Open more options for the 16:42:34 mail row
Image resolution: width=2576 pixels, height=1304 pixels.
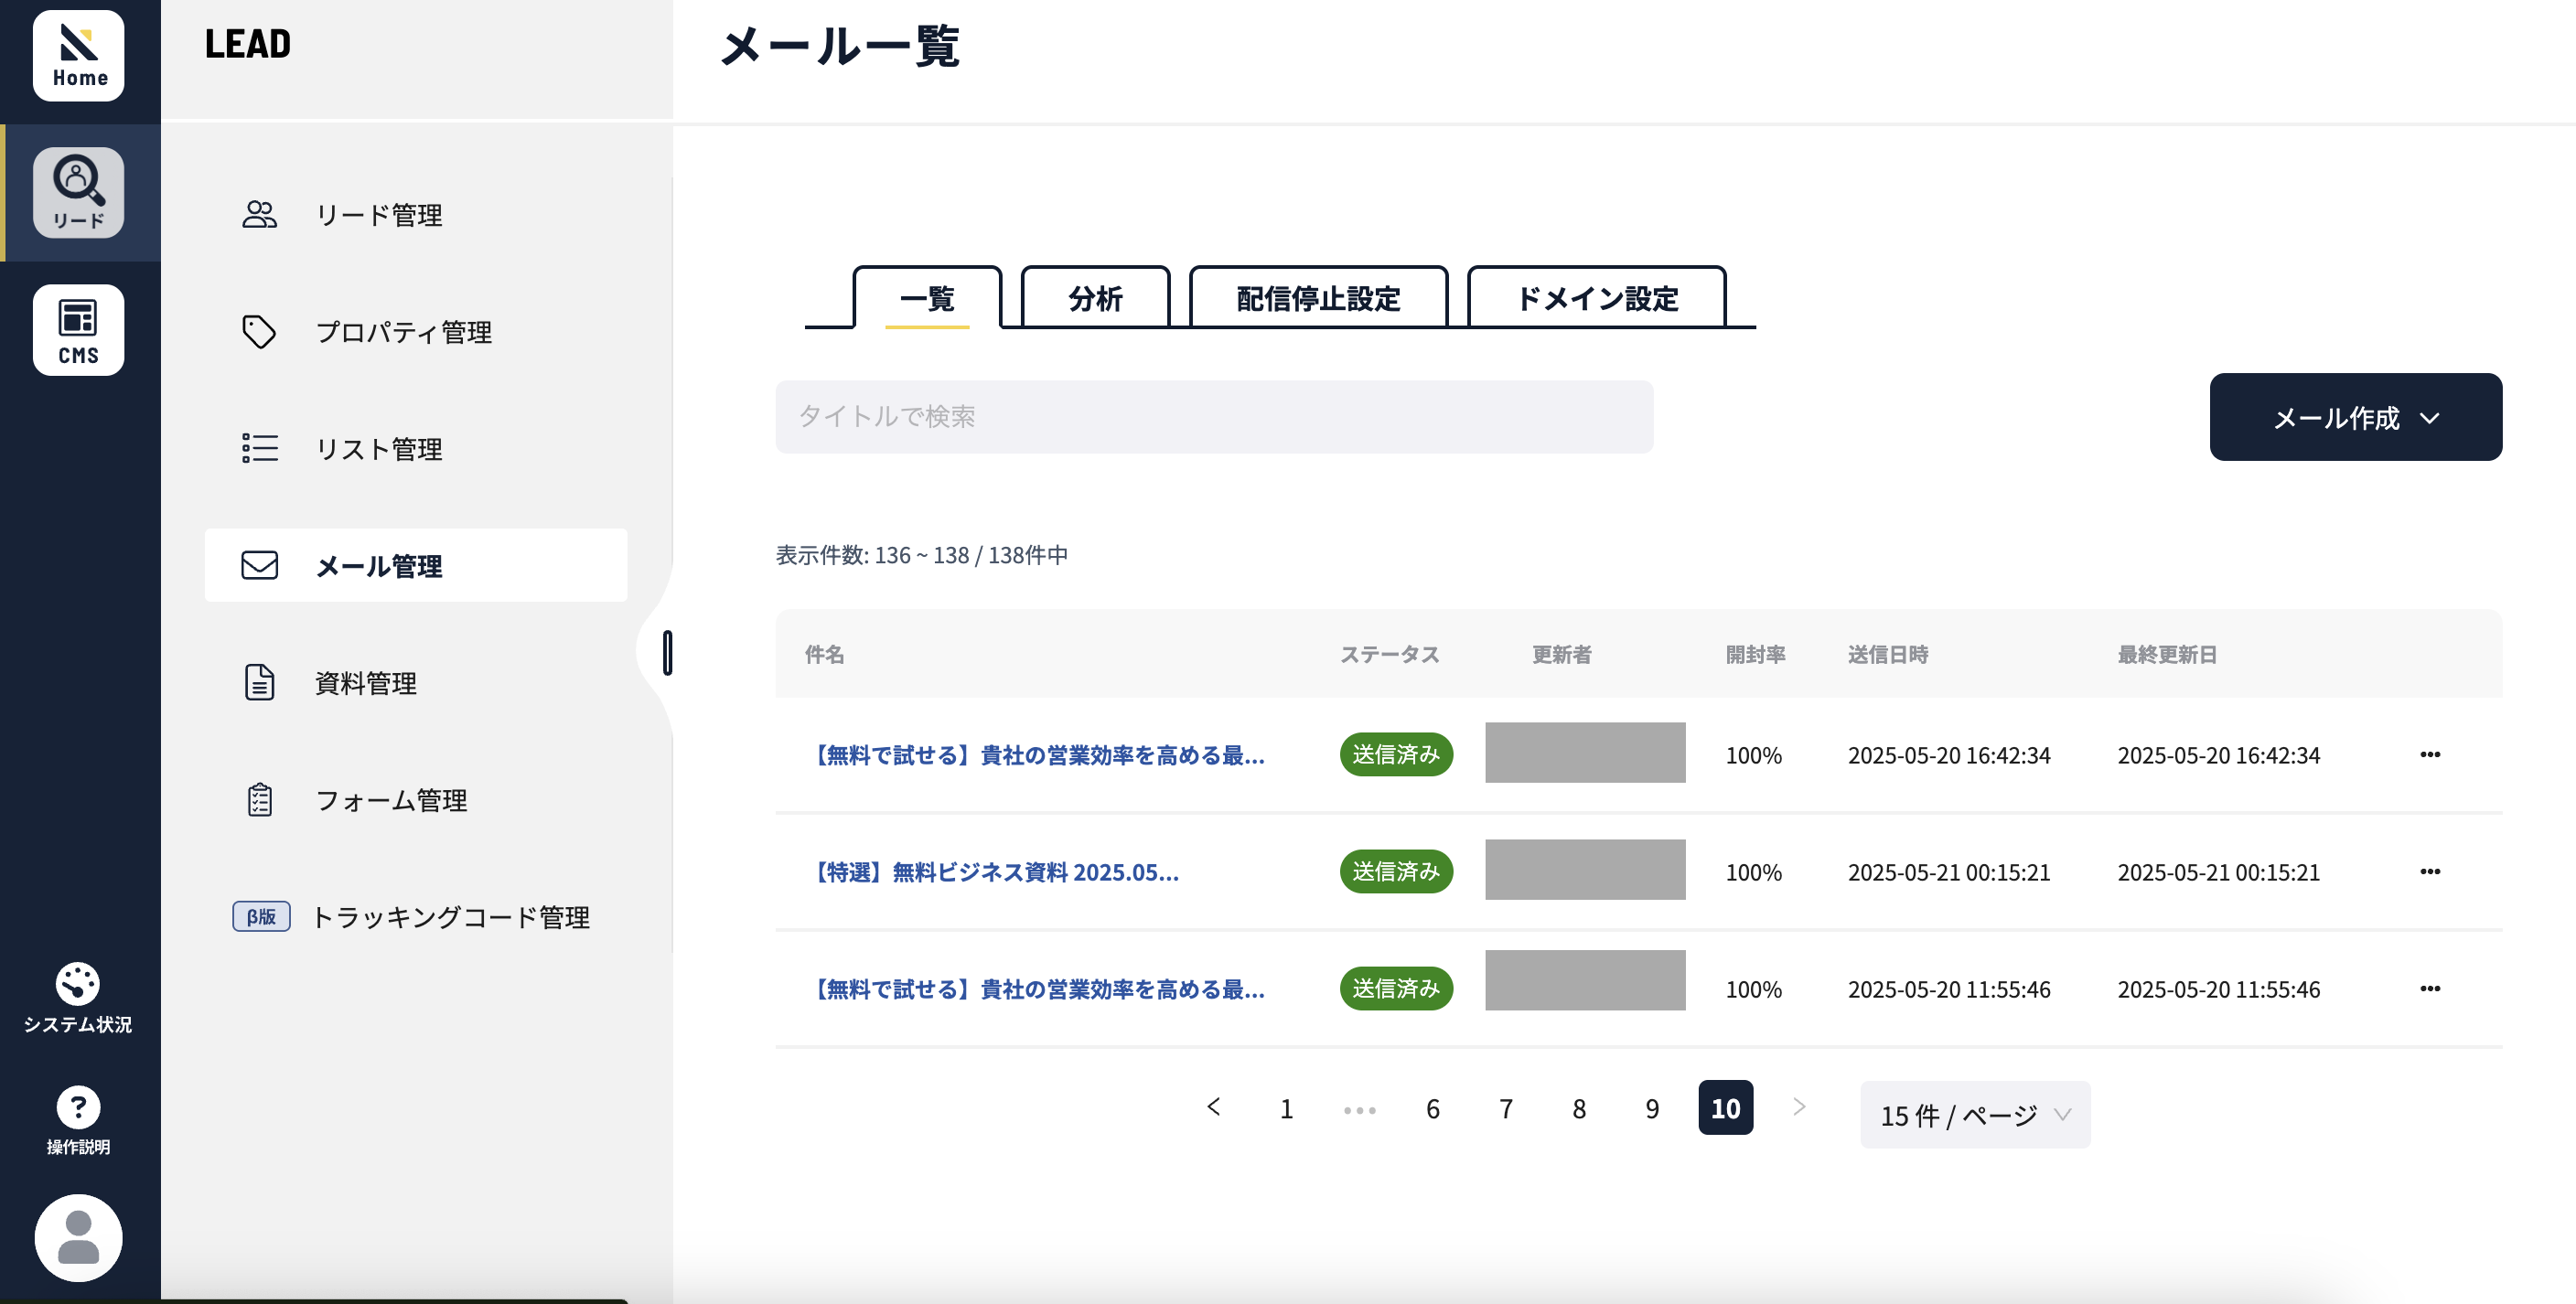2430,754
